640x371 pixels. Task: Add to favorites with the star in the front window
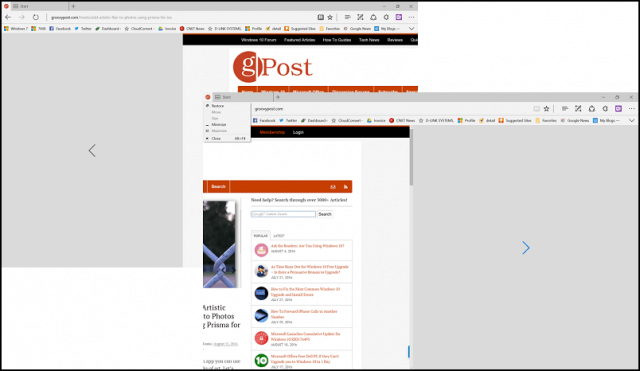[x=547, y=109]
